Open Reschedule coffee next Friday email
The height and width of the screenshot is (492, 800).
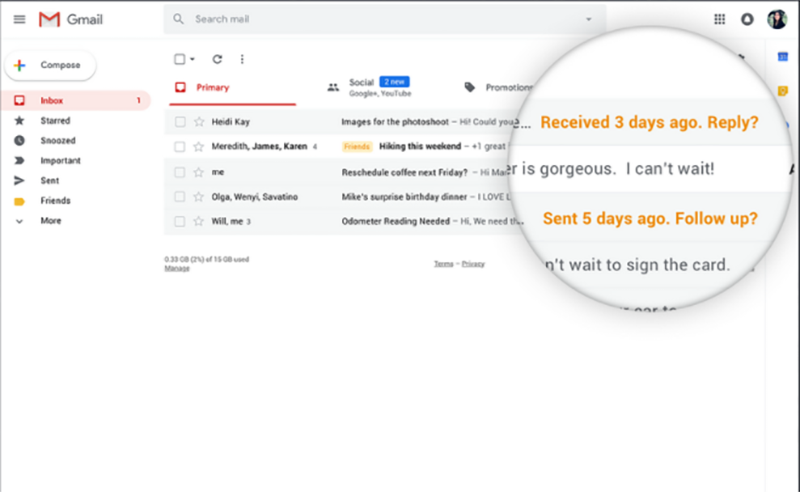pos(405,173)
